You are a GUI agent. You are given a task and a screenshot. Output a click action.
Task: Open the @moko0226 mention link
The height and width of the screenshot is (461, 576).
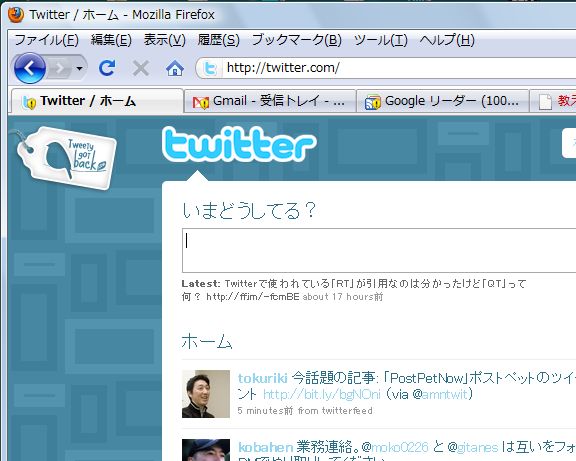[400, 447]
